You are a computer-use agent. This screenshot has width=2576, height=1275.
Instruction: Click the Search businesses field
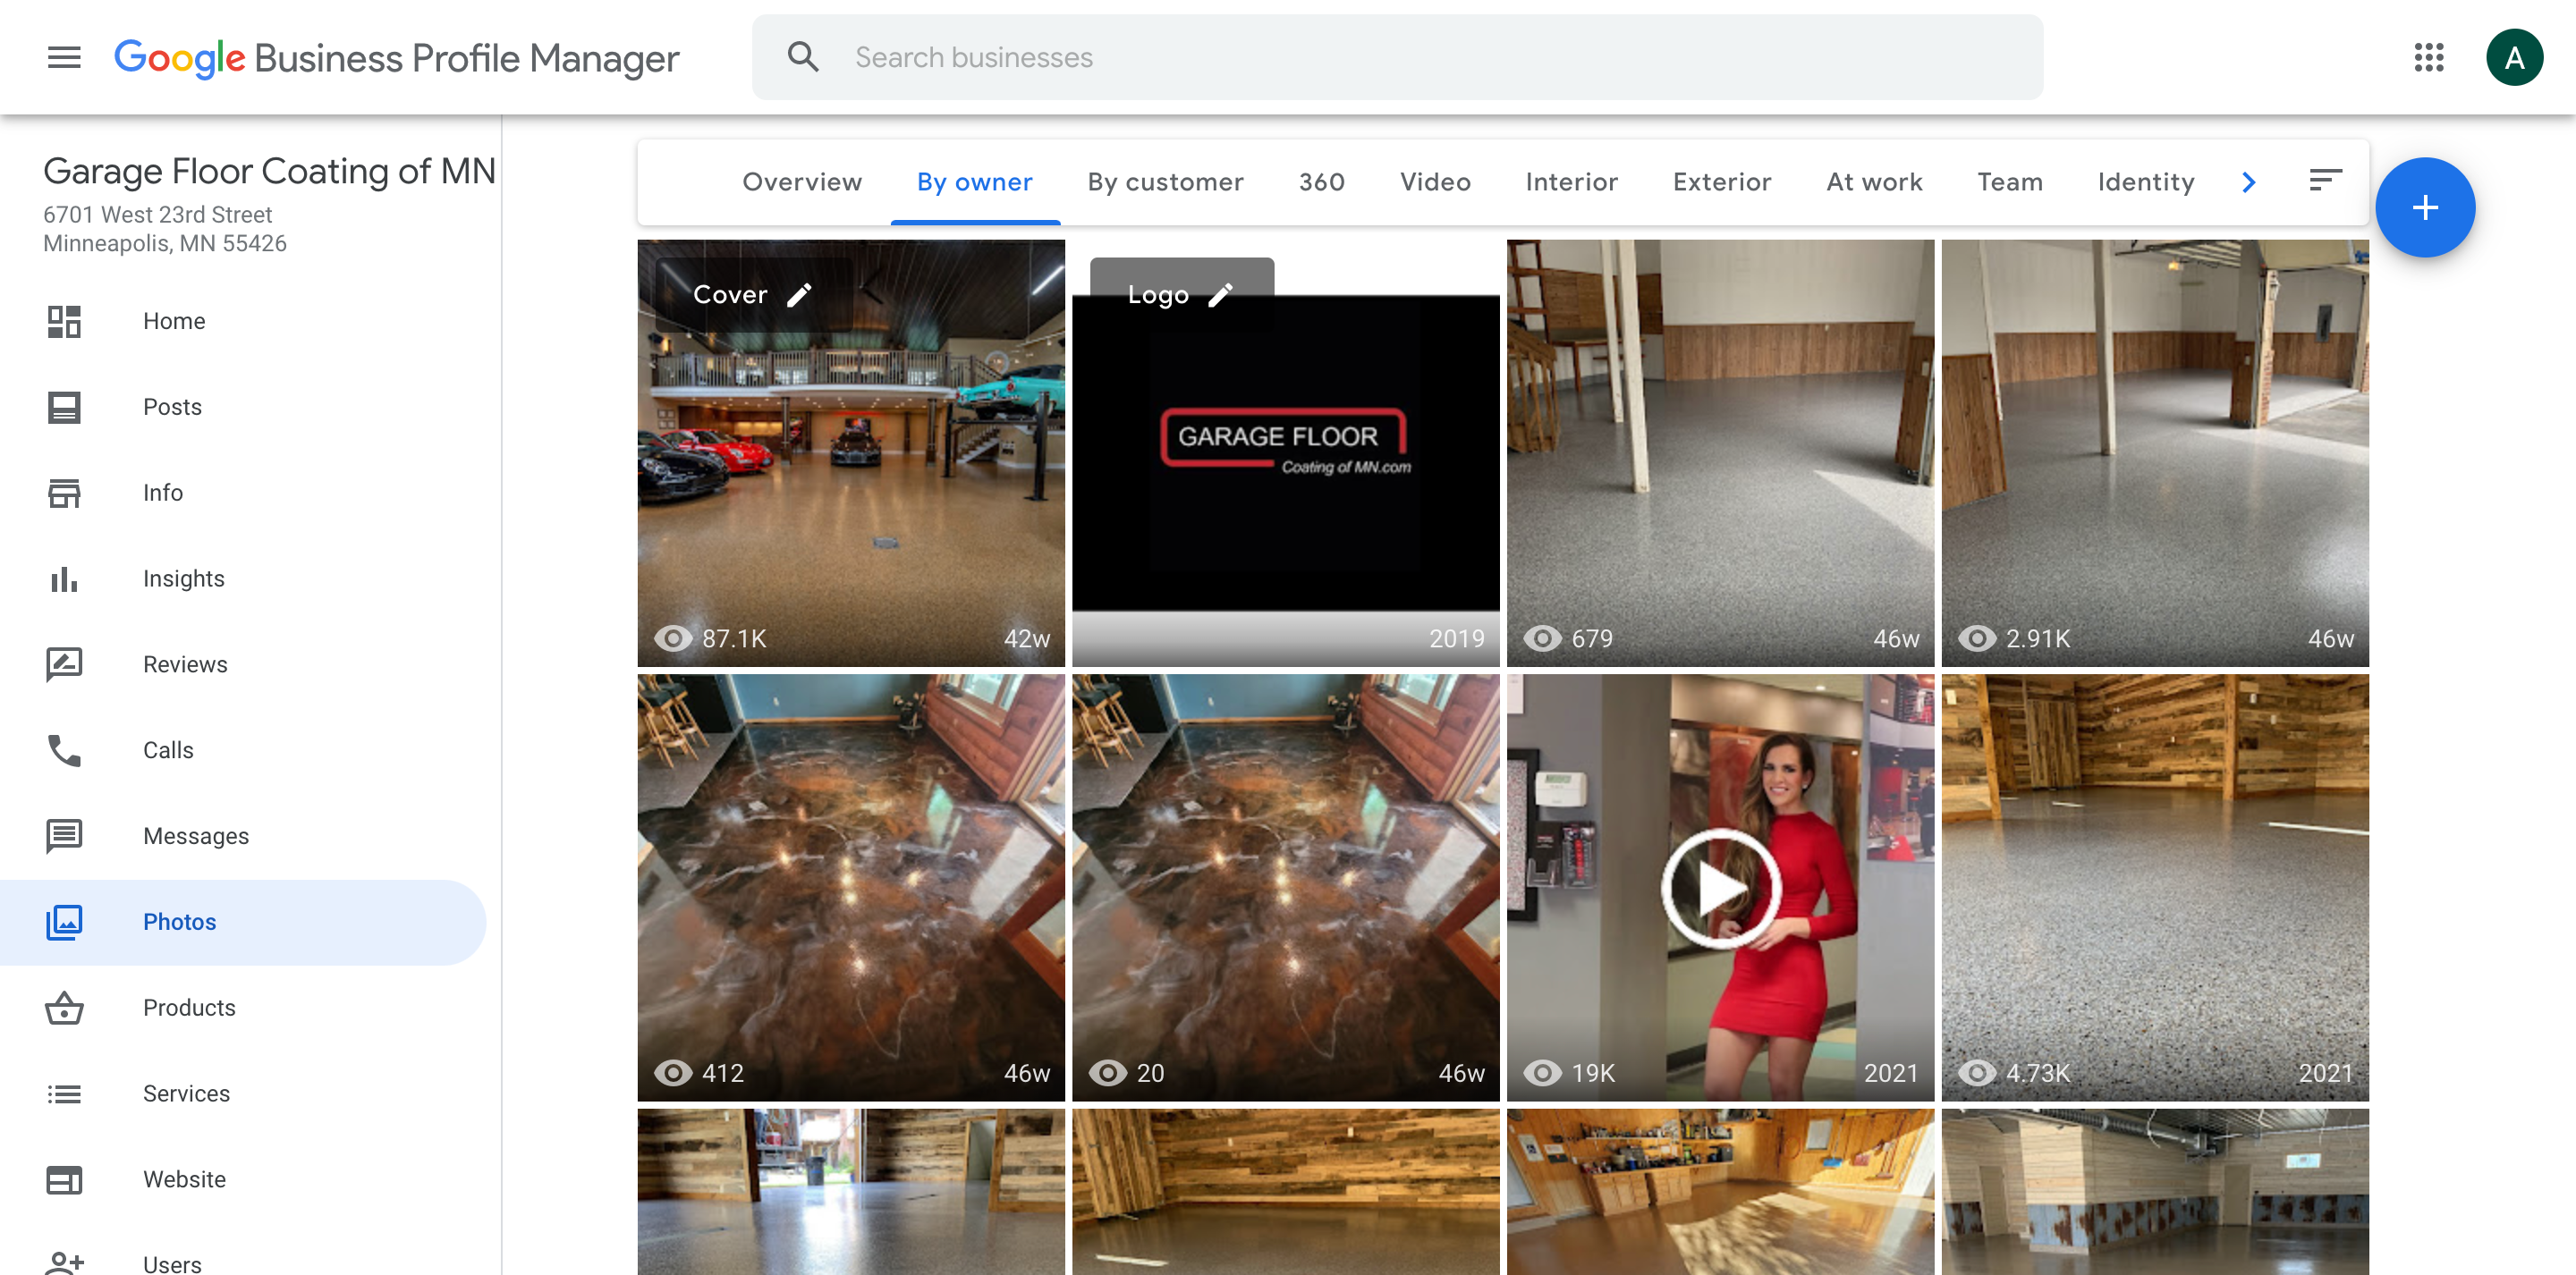point(1397,57)
